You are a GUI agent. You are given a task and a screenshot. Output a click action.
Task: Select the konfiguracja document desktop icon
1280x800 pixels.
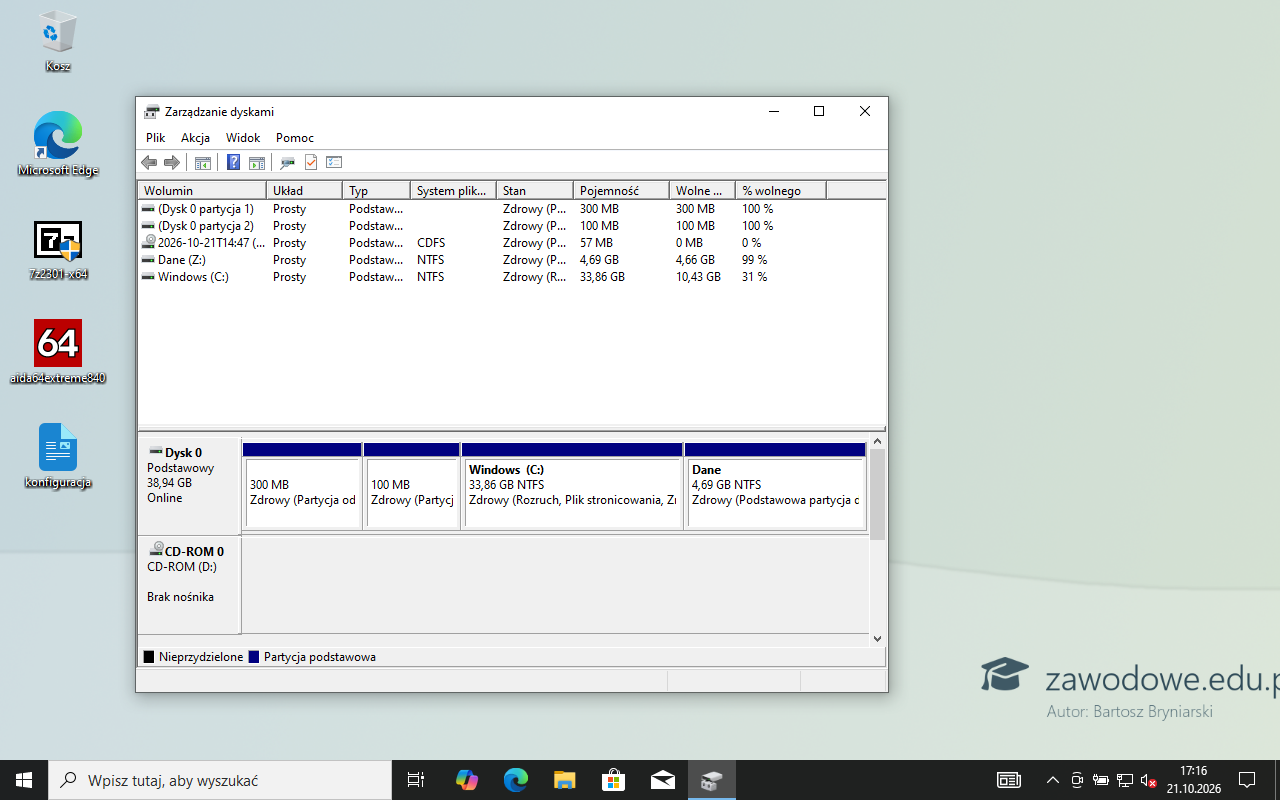point(58,456)
